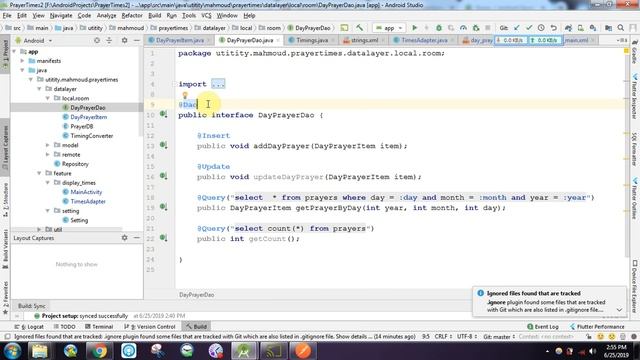
Task: Click the Layout Captures gear icon
Action: pyautogui.click(x=124, y=238)
